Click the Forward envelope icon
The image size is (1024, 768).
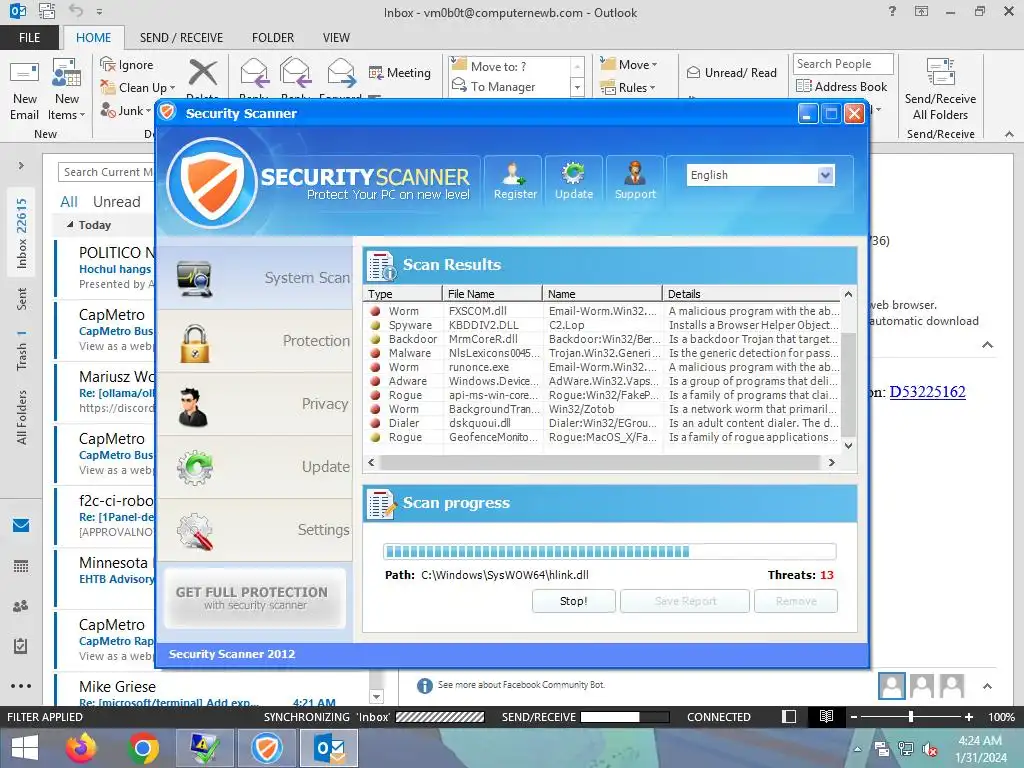pyautogui.click(x=342, y=72)
